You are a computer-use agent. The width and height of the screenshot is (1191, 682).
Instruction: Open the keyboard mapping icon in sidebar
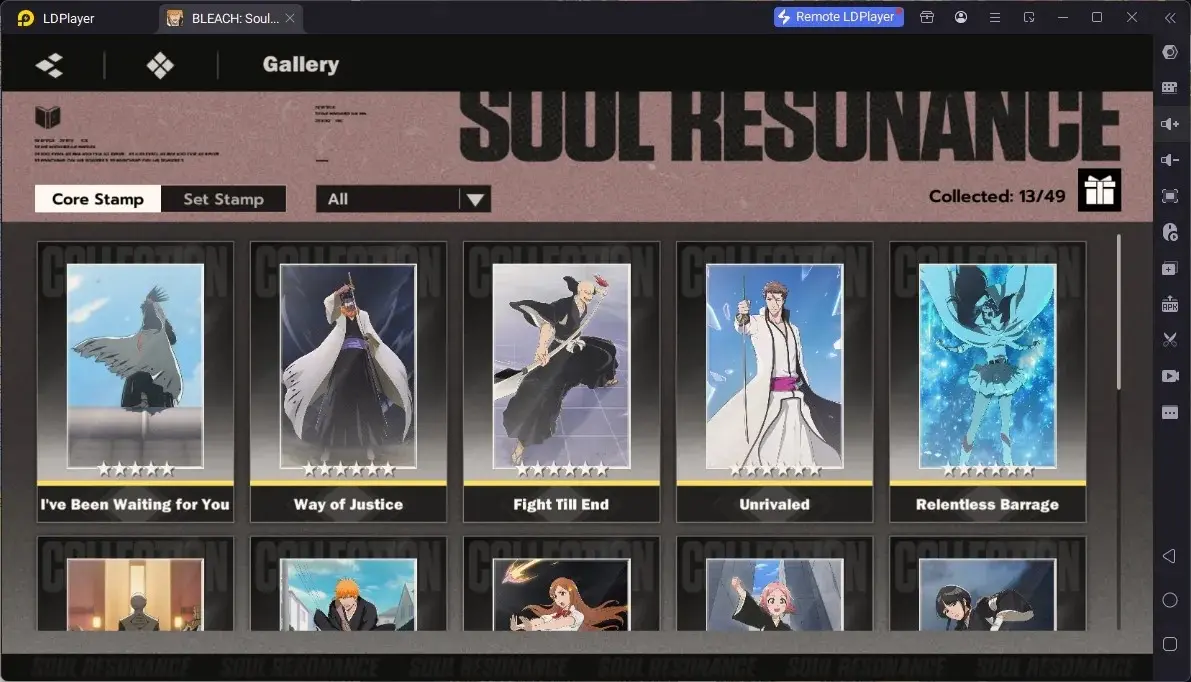1170,87
